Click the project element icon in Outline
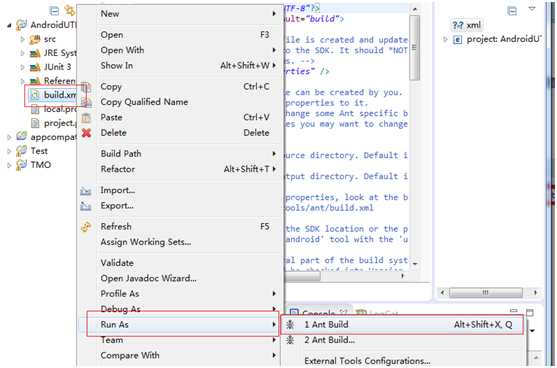Screen dimensions: 557x368 pos(458,39)
